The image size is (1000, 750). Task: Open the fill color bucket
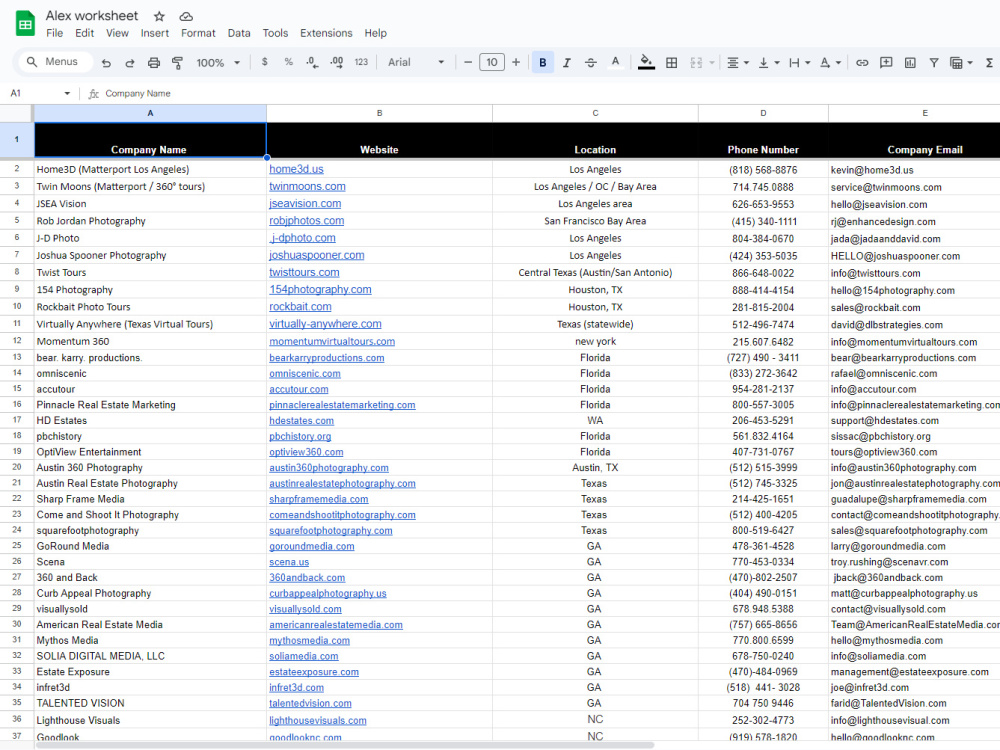pos(646,62)
